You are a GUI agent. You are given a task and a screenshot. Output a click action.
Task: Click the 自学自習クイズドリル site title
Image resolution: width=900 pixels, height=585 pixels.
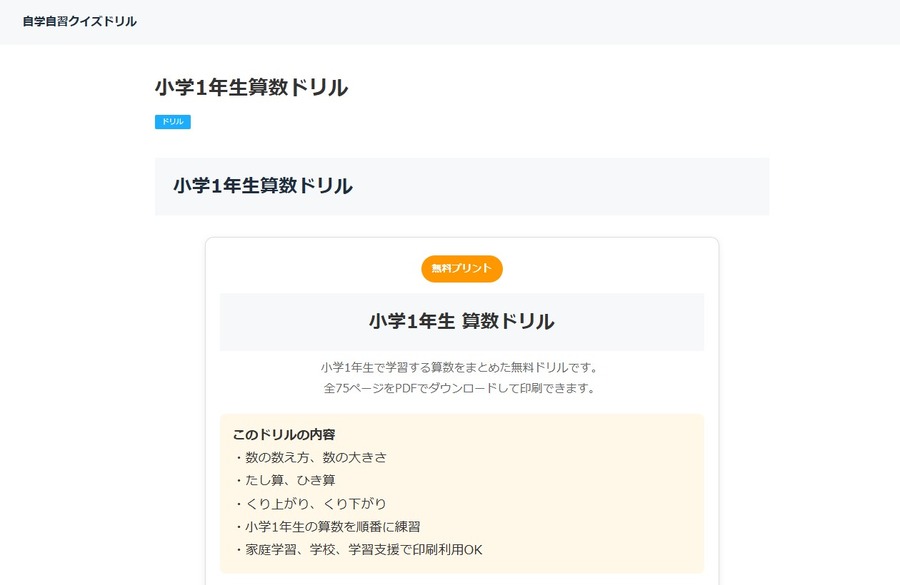coord(80,21)
